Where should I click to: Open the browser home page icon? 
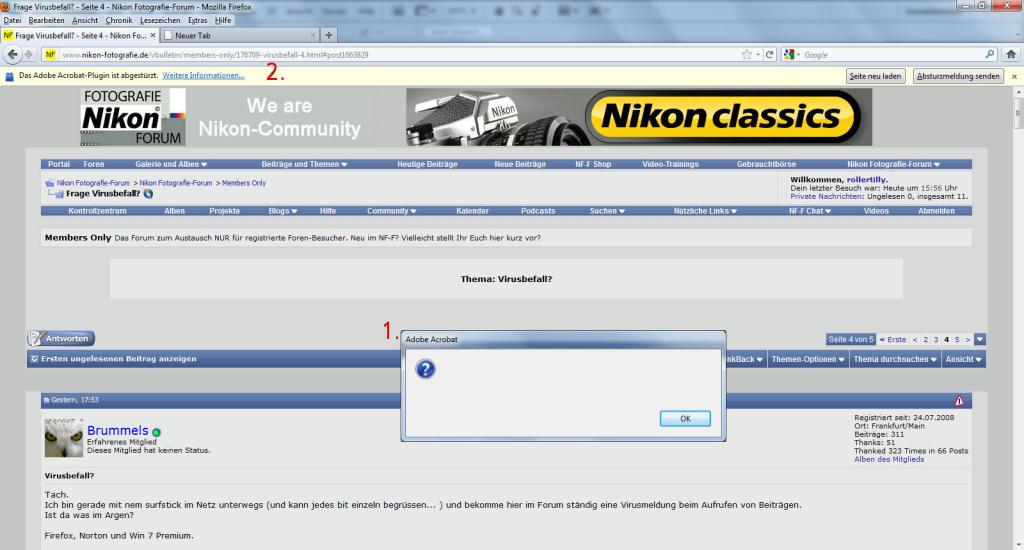tap(1011, 55)
